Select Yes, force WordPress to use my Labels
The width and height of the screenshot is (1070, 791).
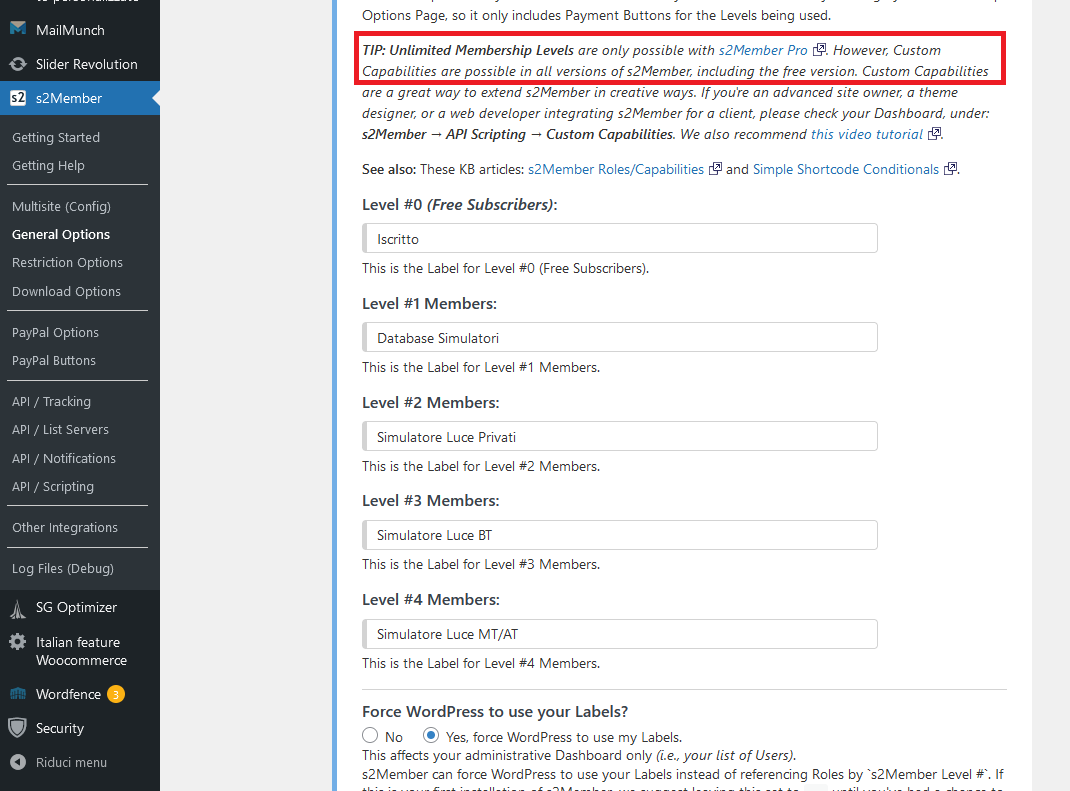tap(431, 735)
